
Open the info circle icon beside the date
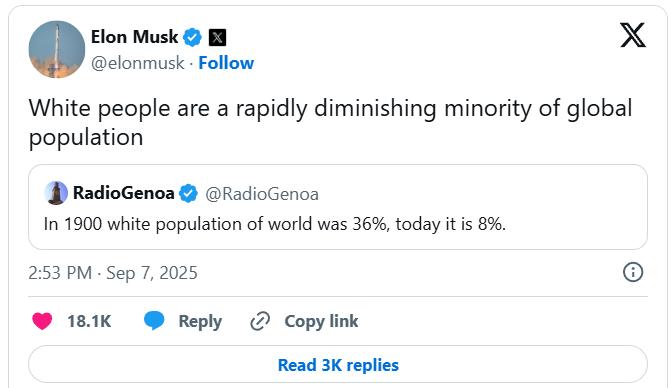[x=633, y=272]
